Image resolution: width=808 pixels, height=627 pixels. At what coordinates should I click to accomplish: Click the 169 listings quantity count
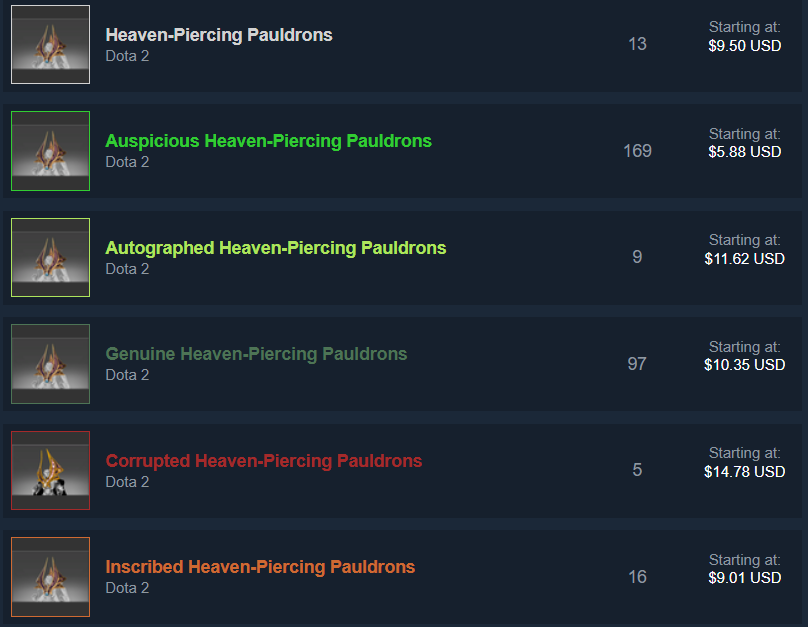(x=637, y=151)
